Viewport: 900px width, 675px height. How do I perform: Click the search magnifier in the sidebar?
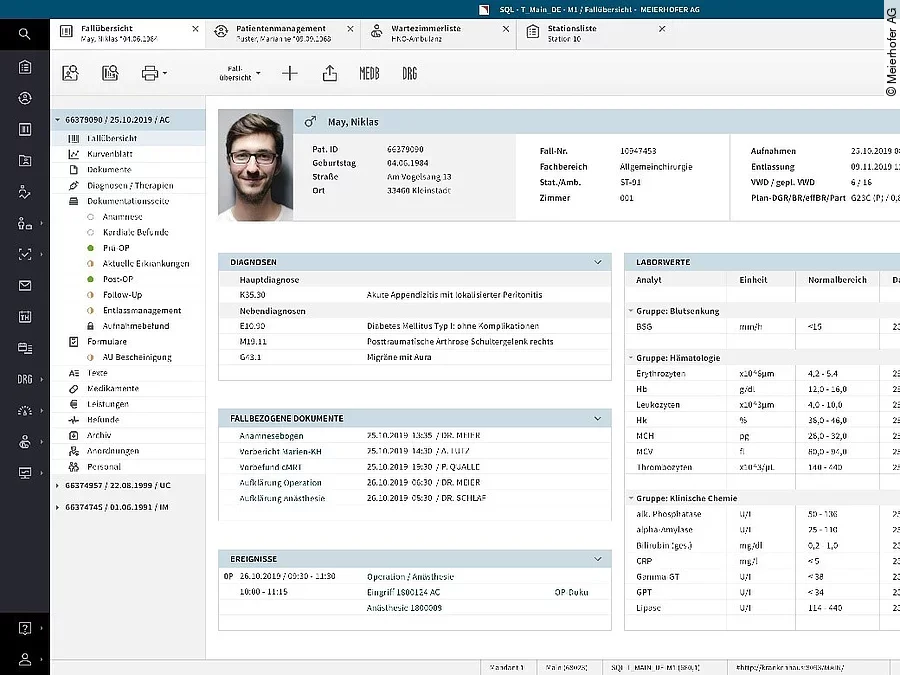coord(24,34)
